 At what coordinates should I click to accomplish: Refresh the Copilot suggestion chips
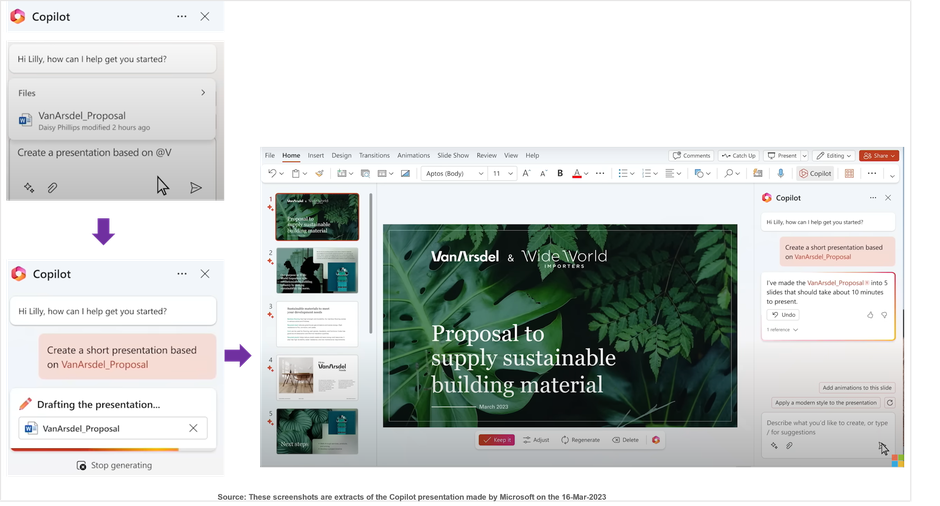[890, 403]
